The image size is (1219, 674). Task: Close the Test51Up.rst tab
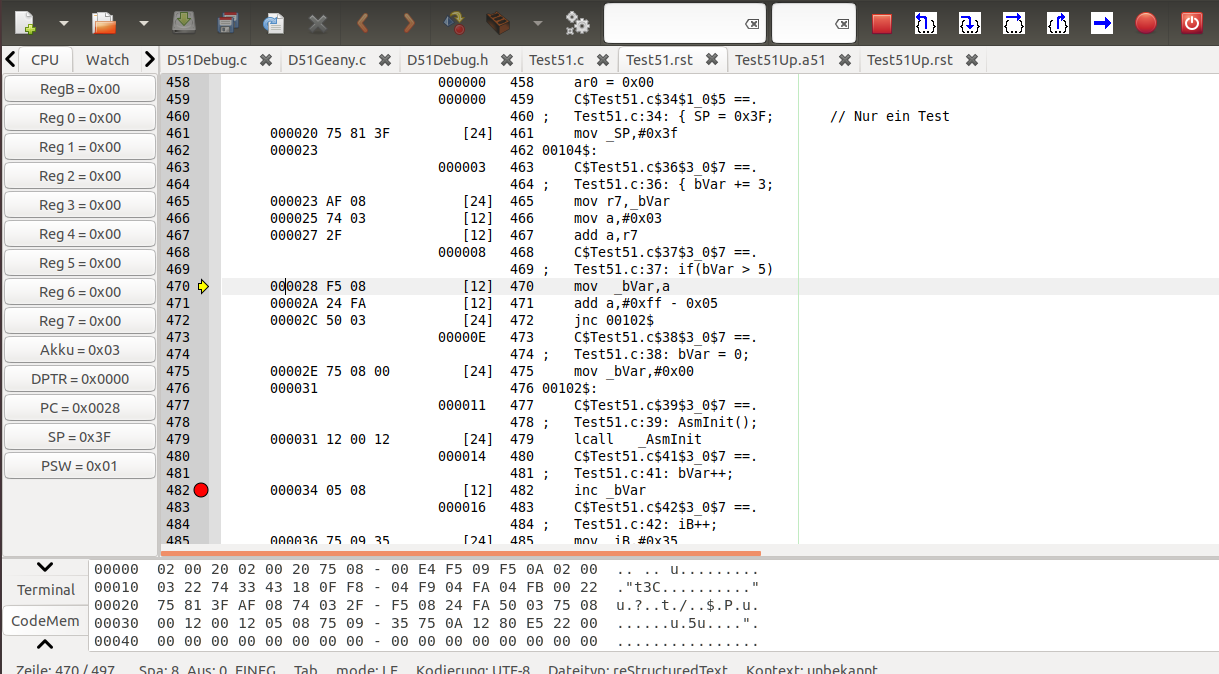coord(972,60)
